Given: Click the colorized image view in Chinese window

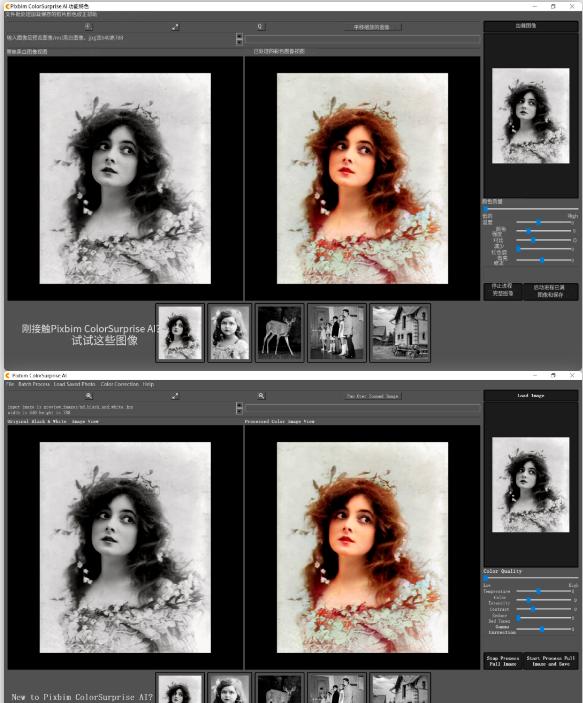Looking at the screenshot, I should click(x=362, y=178).
